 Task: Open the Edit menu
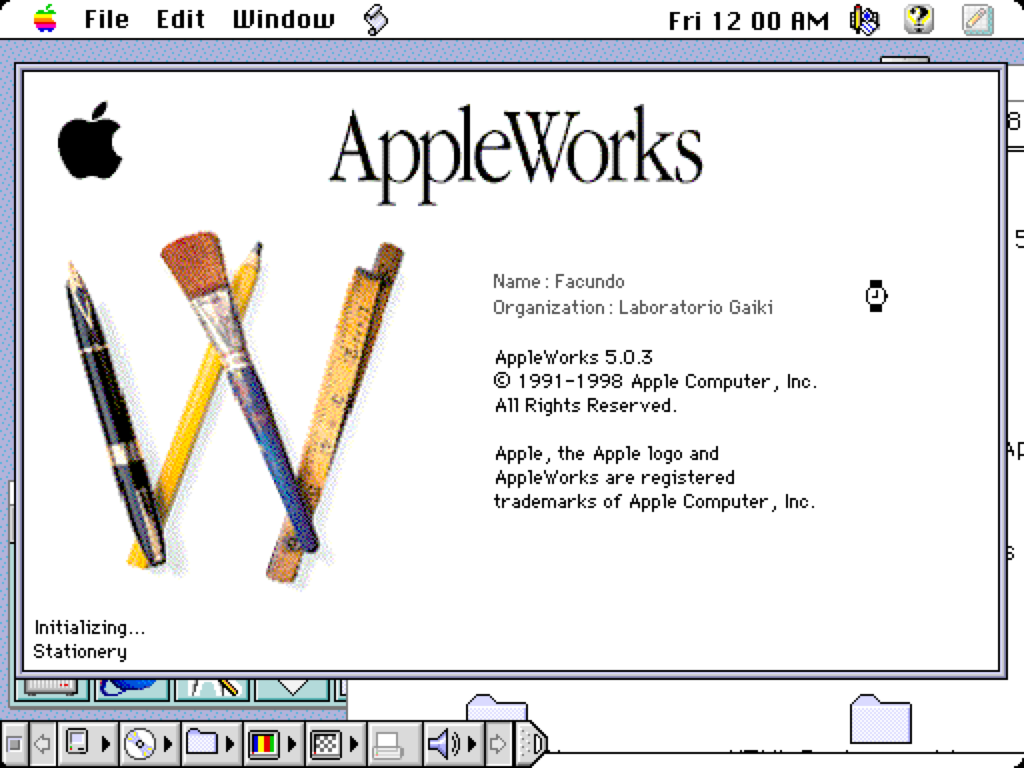(x=181, y=19)
